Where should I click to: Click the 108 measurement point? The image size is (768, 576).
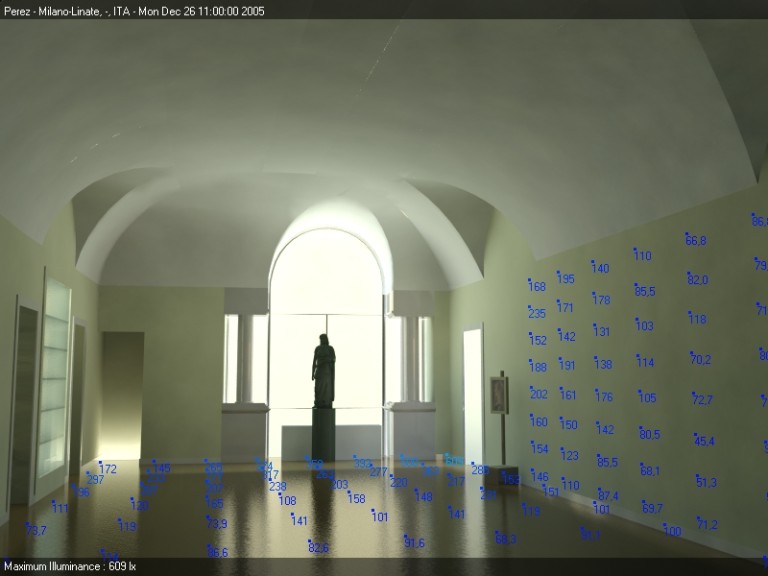288,501
